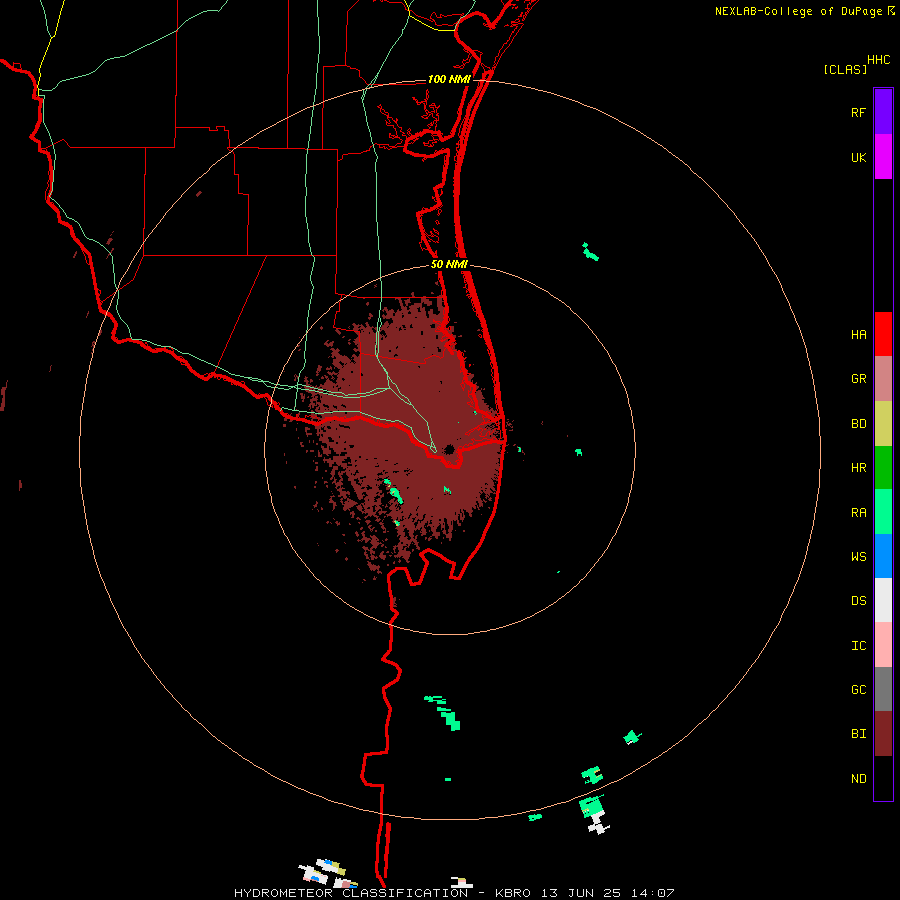Viewport: 900px width, 900px height.
Task: Click the 50 NMI range ring label
Action: (449, 264)
